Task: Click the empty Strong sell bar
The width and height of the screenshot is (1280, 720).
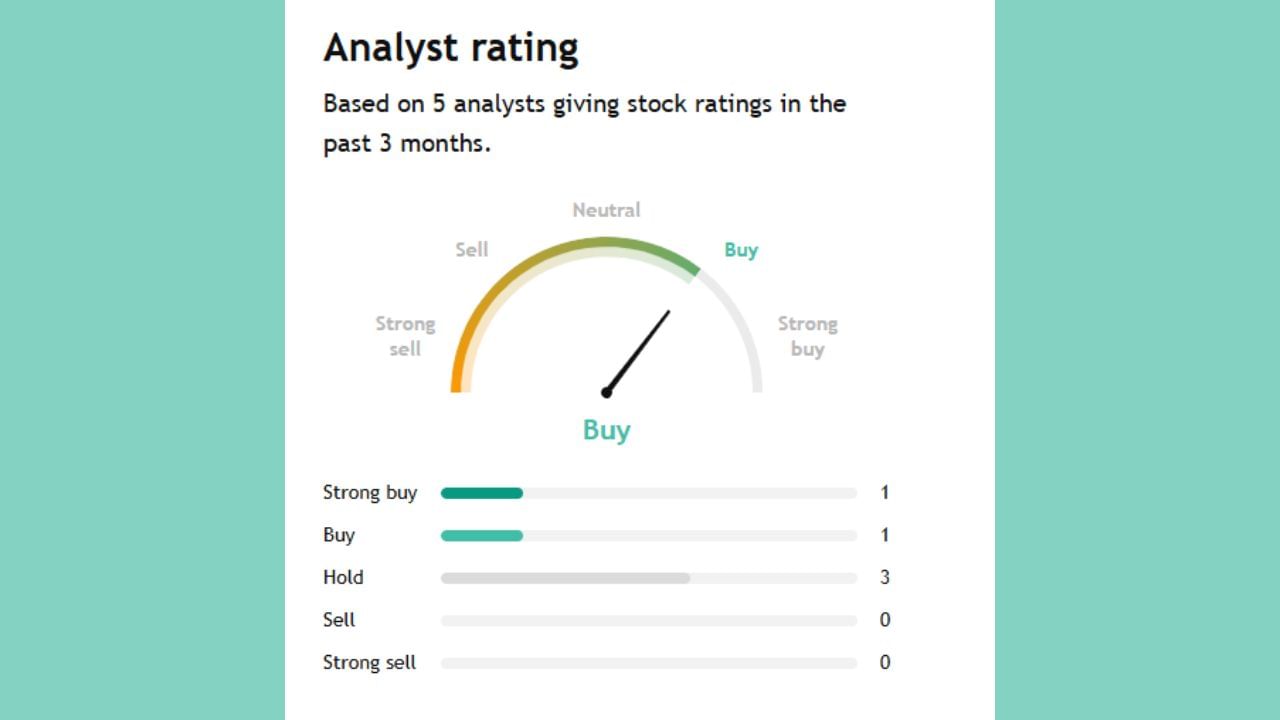Action: (x=648, y=663)
